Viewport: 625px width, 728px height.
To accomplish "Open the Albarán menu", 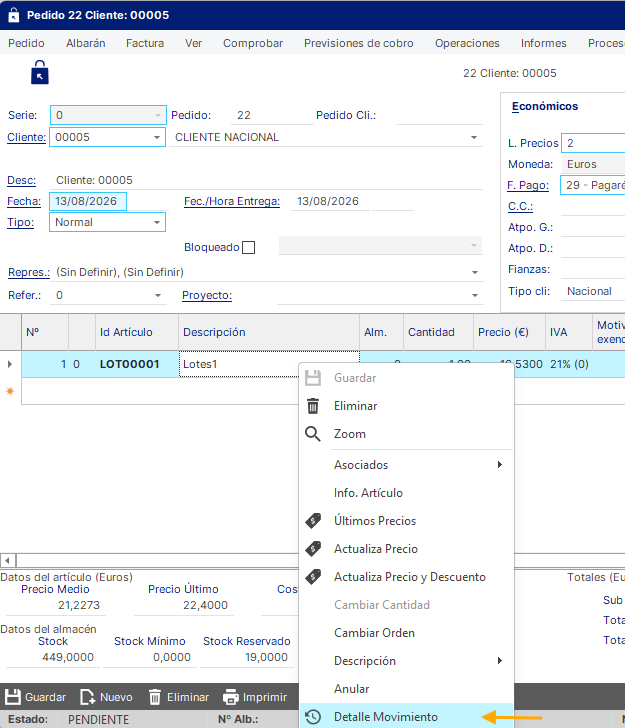I will click(x=86, y=43).
